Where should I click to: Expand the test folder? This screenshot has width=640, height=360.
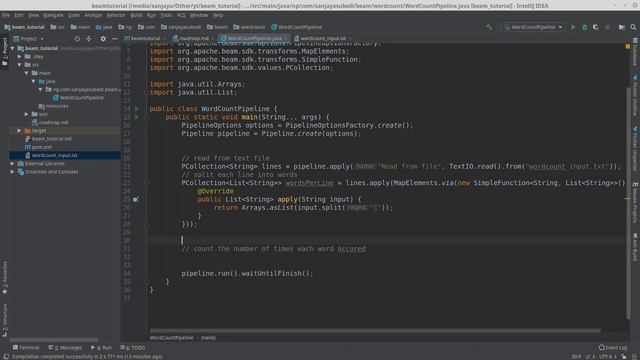tap(27, 114)
